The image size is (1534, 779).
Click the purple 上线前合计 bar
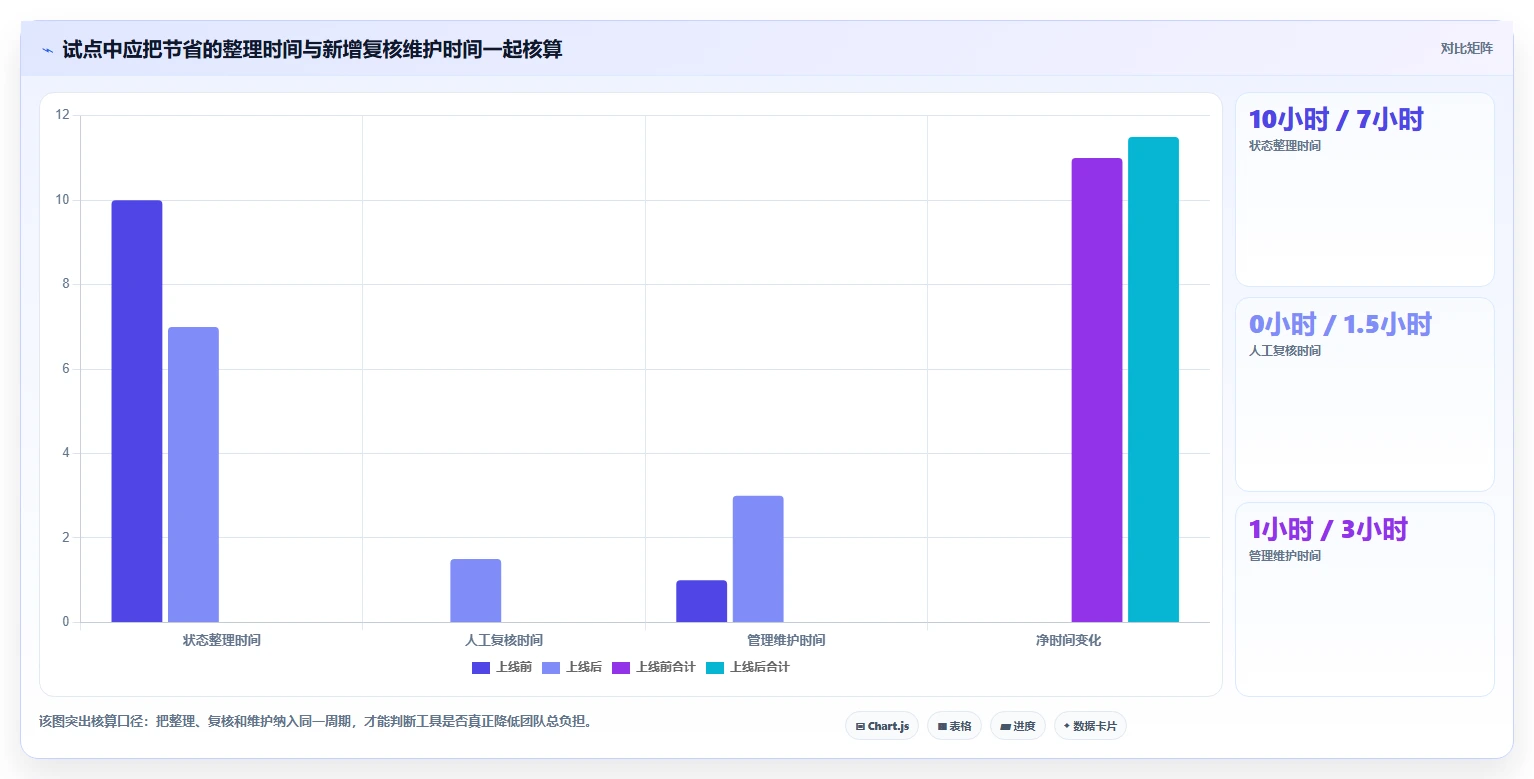click(x=1097, y=390)
